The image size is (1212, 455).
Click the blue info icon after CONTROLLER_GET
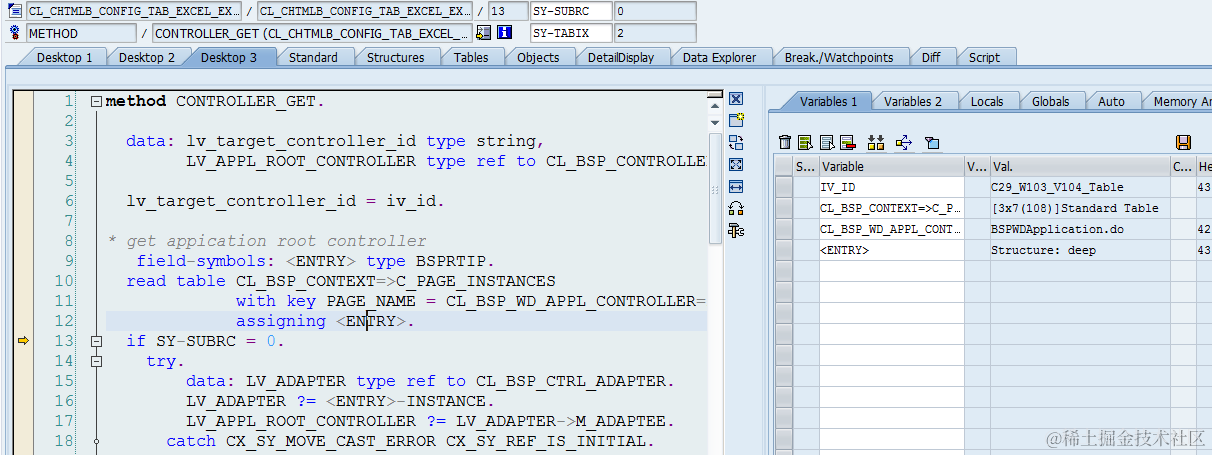(x=505, y=33)
